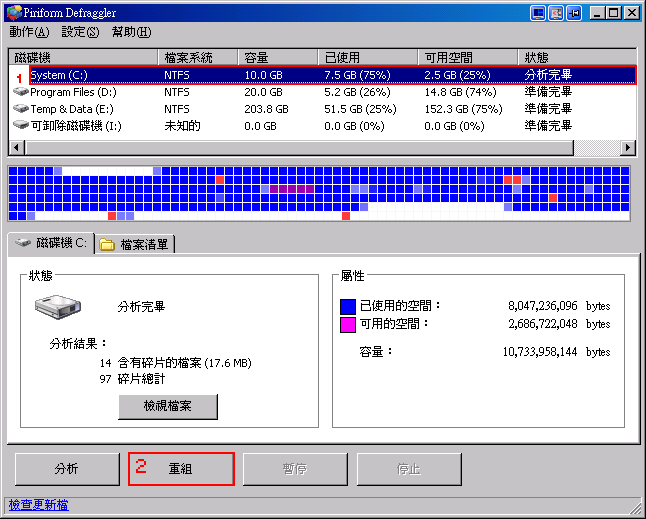Click the 203.8 GB capacity cell

[x=266, y=109]
